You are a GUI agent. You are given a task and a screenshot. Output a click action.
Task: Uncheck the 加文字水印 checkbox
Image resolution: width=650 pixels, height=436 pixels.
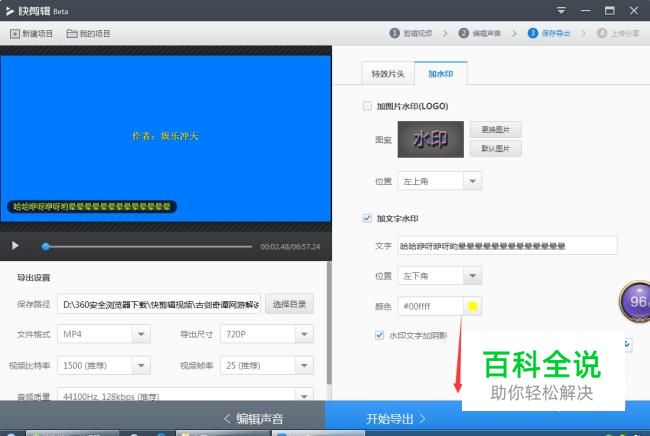tap(367, 218)
